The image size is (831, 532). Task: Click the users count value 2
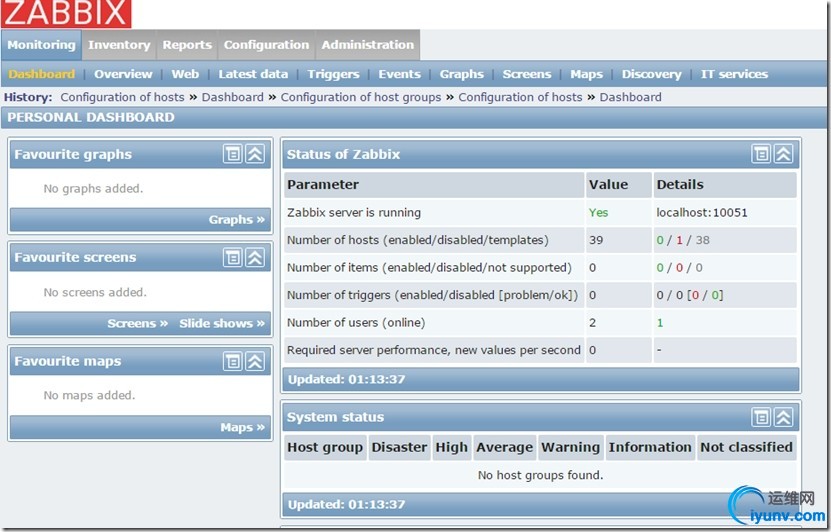[x=593, y=323]
